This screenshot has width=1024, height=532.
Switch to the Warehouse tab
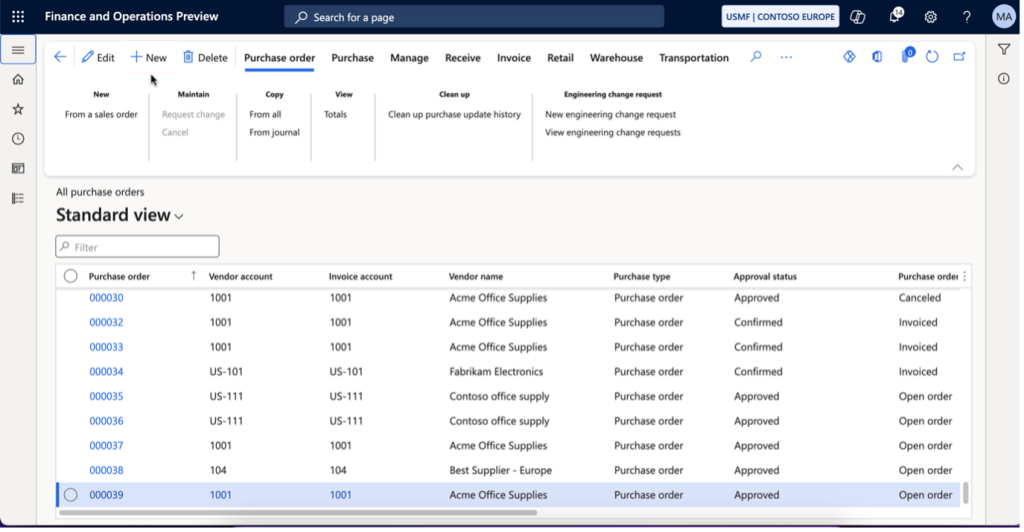[616, 57]
